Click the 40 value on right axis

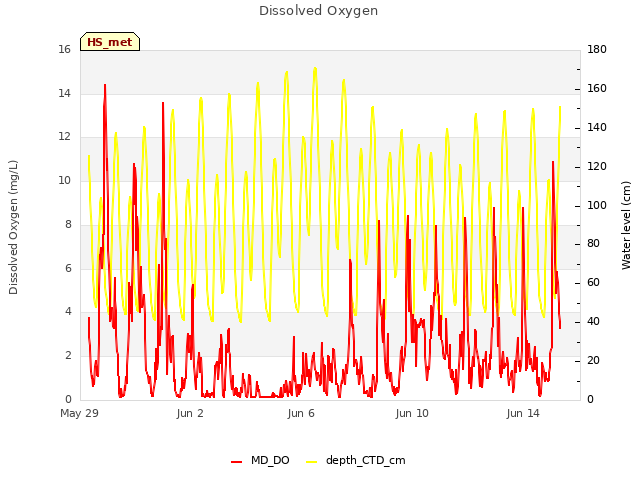tap(593, 322)
